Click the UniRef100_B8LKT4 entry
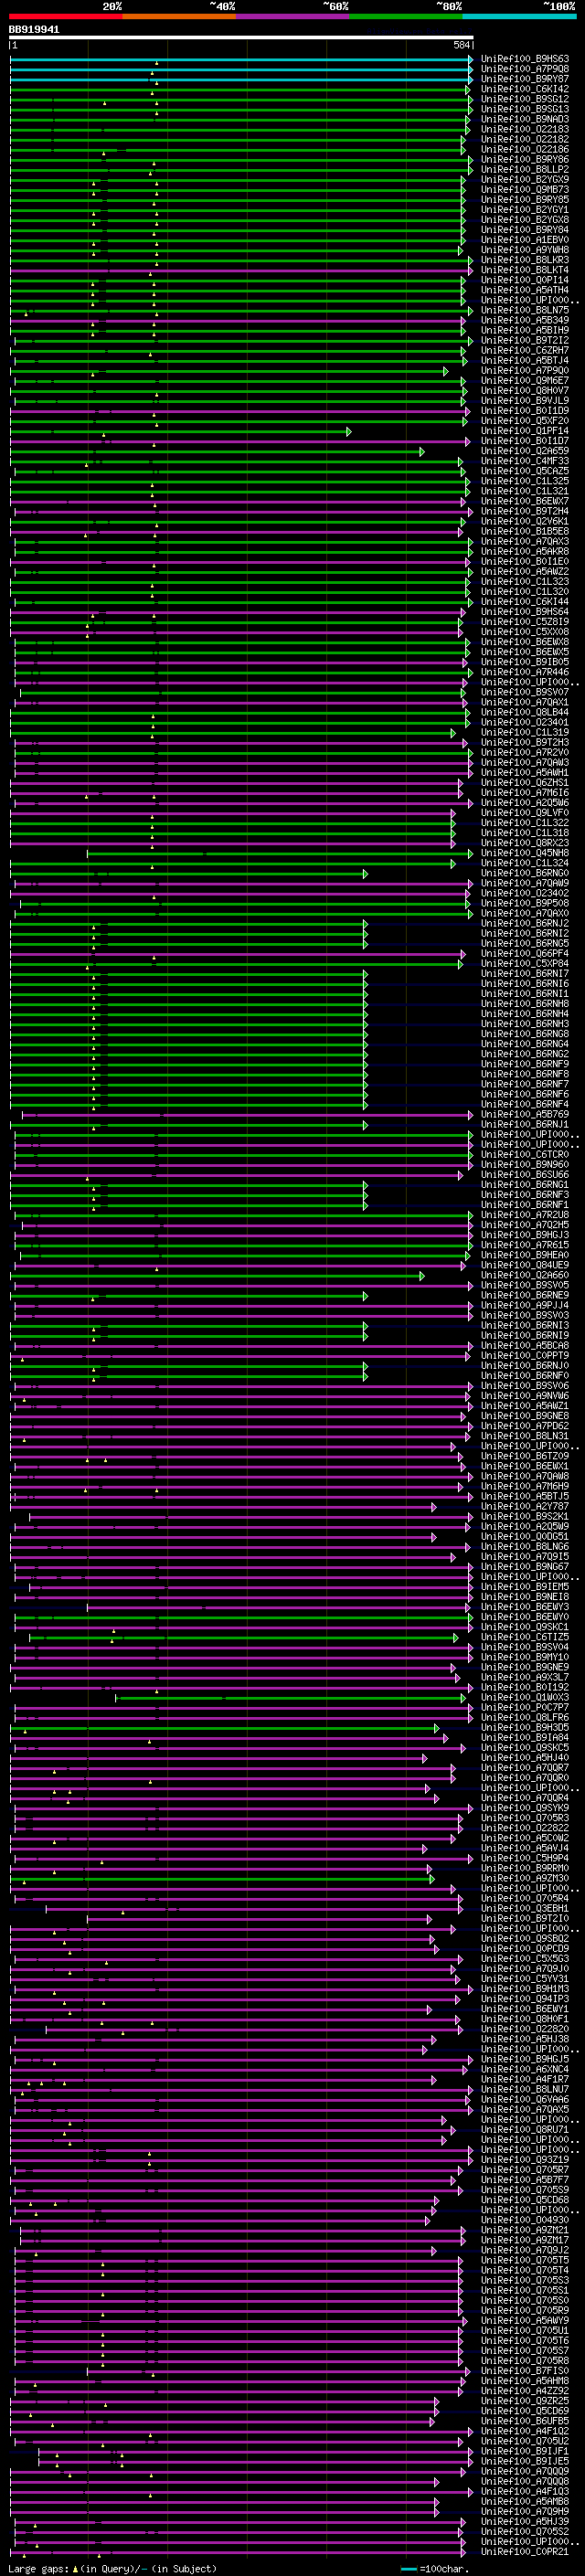Viewport: 585px width, 2576px height. 525,270
